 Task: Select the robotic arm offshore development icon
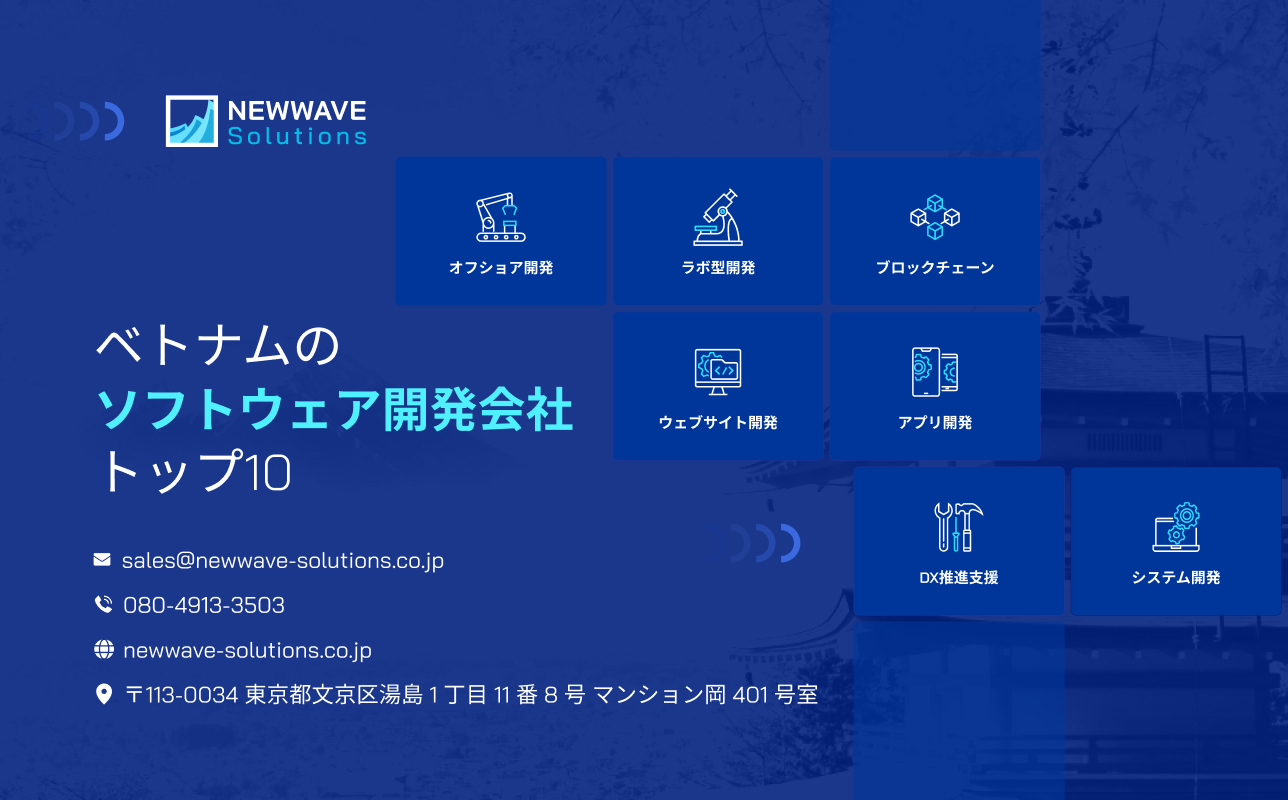point(501,215)
